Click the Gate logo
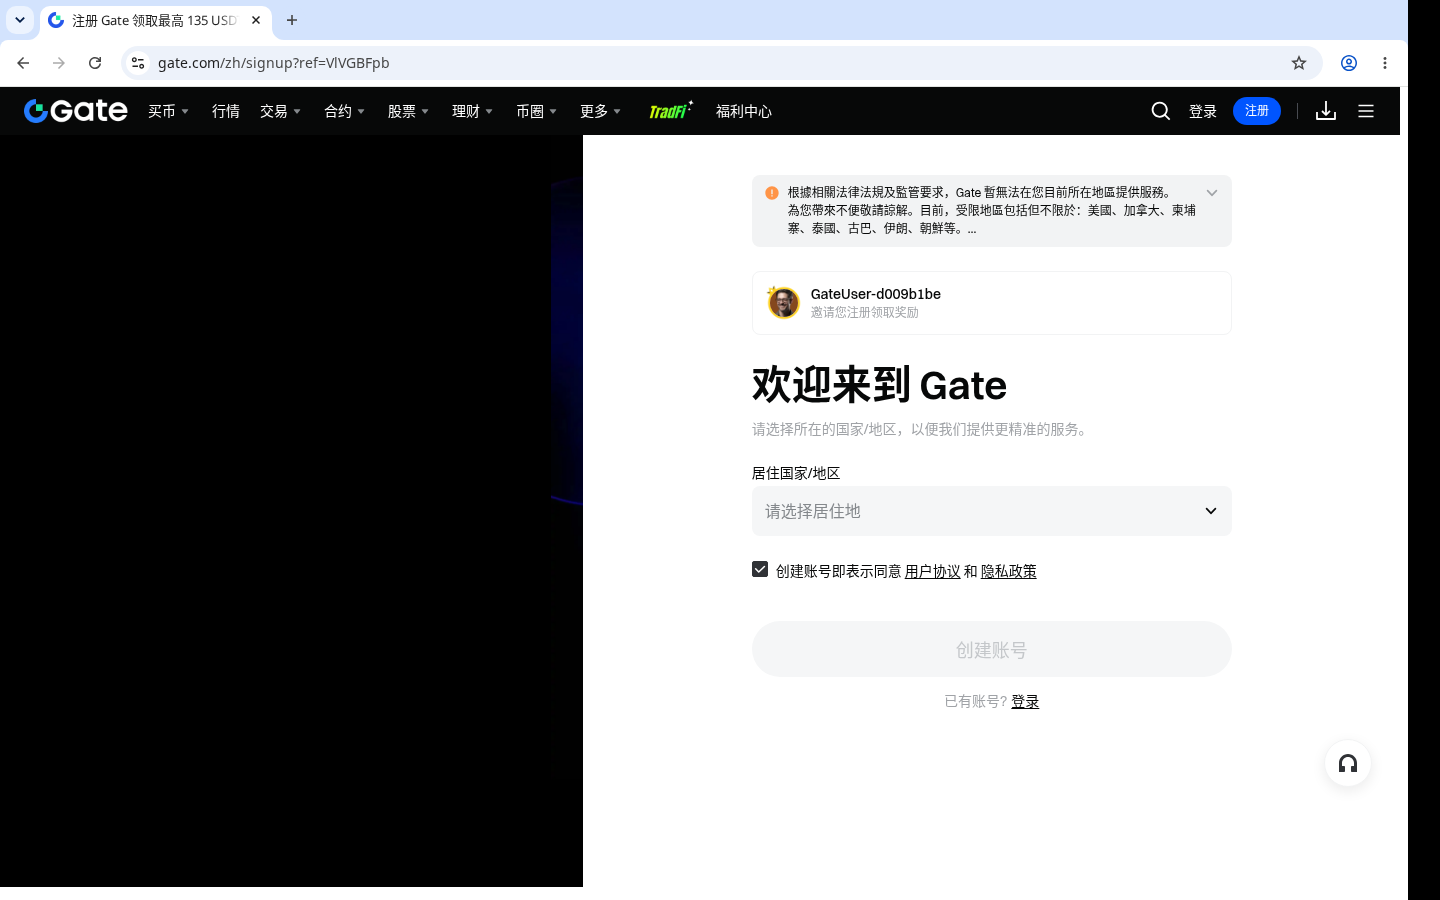The height and width of the screenshot is (900, 1440). tap(76, 111)
